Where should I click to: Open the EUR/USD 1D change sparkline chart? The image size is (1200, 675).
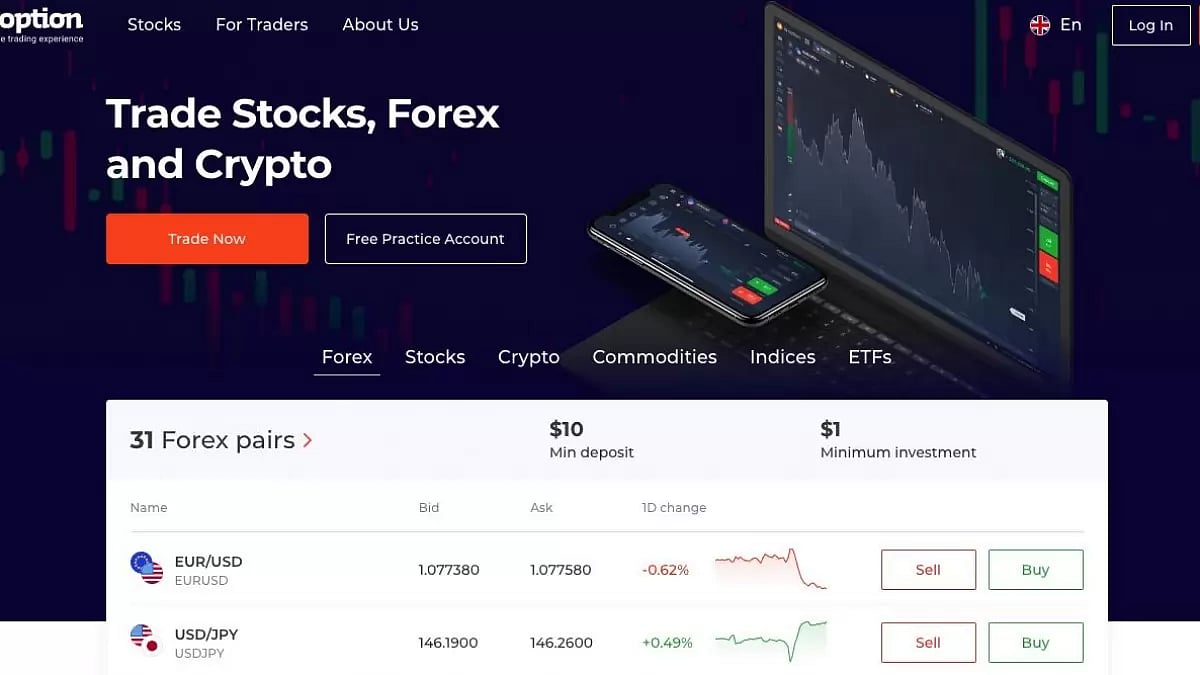[770, 568]
